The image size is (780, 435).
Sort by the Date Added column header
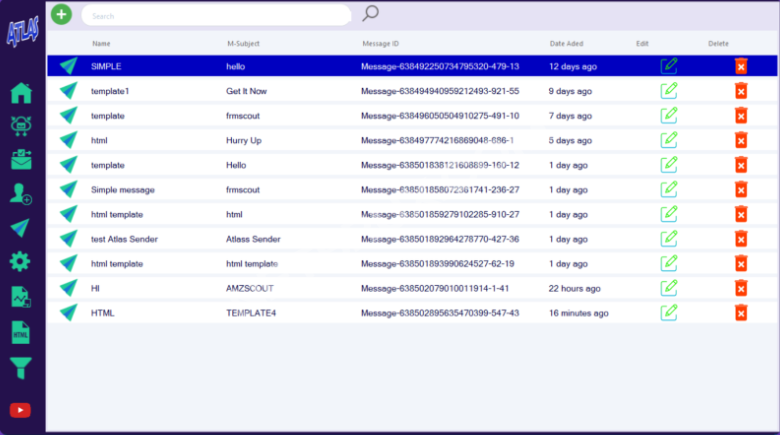pyautogui.click(x=566, y=44)
